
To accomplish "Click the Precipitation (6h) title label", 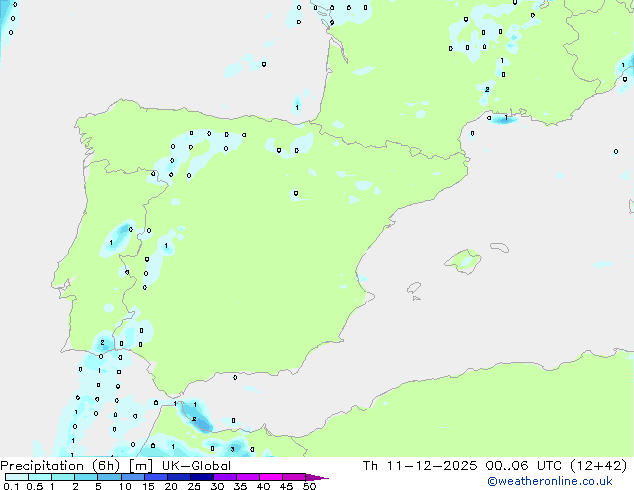I will 59,466.
